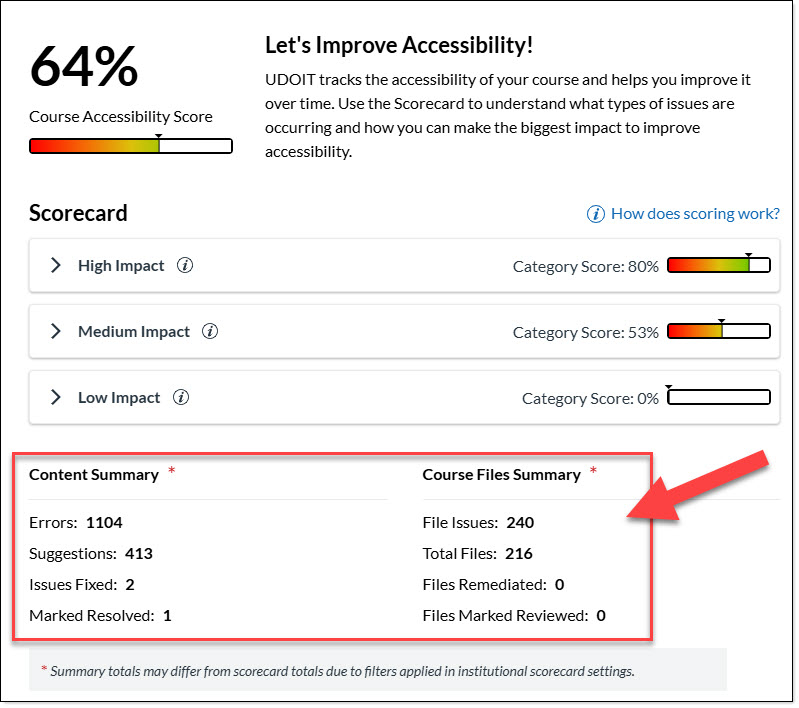Click the File Issues count 240

click(x=520, y=522)
